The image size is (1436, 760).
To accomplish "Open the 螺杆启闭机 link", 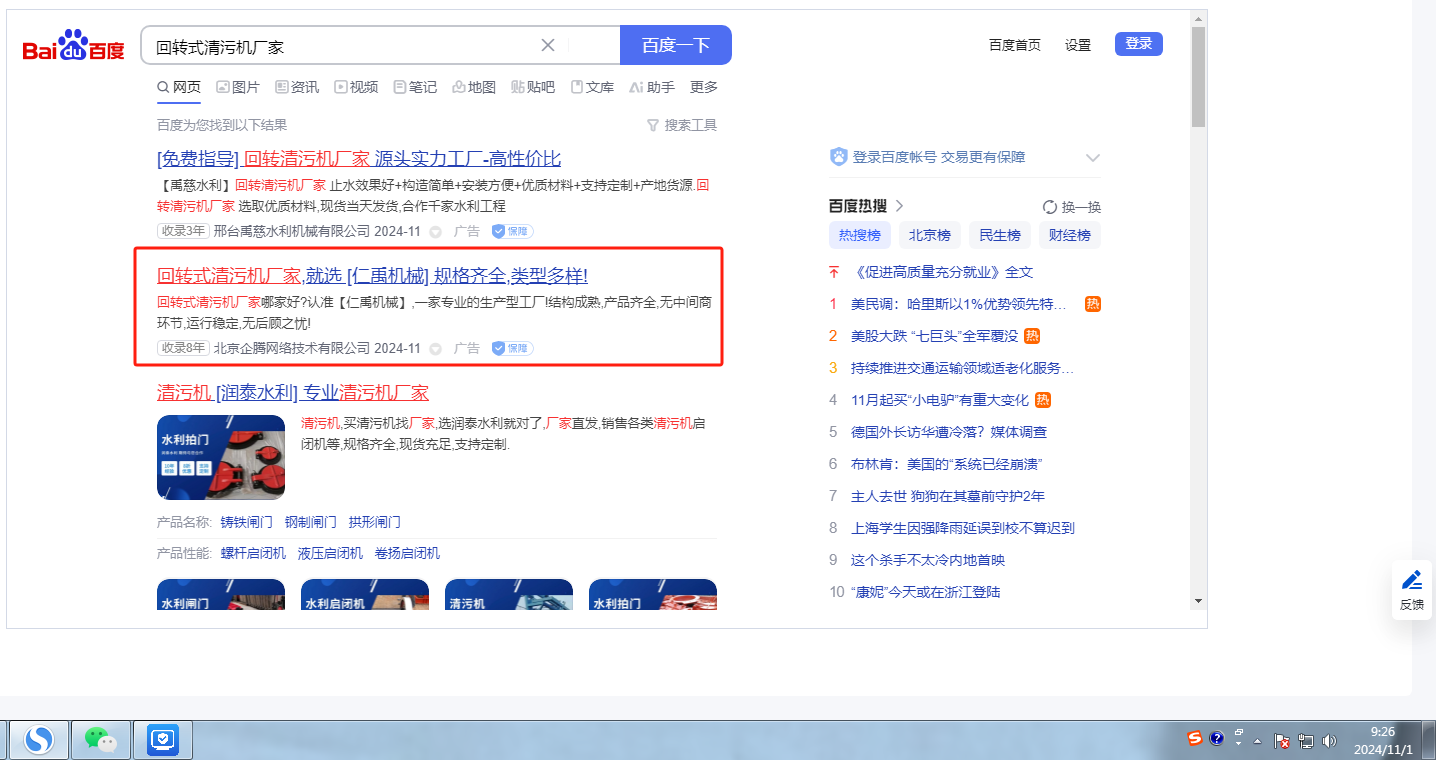I will click(253, 554).
